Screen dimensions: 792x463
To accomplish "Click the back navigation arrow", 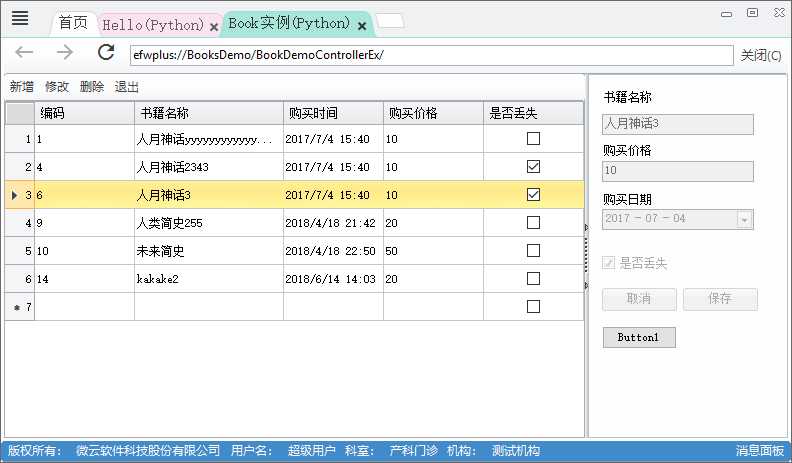I will point(25,53).
